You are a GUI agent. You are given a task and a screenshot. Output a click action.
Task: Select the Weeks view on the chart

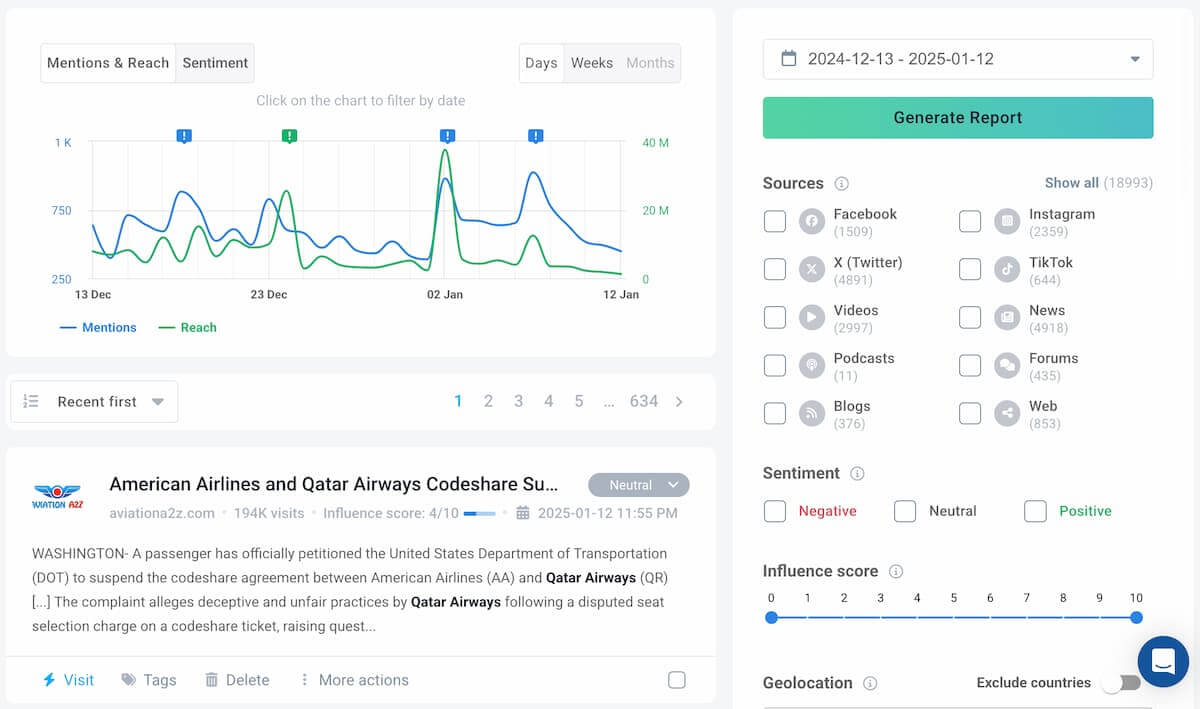592,62
